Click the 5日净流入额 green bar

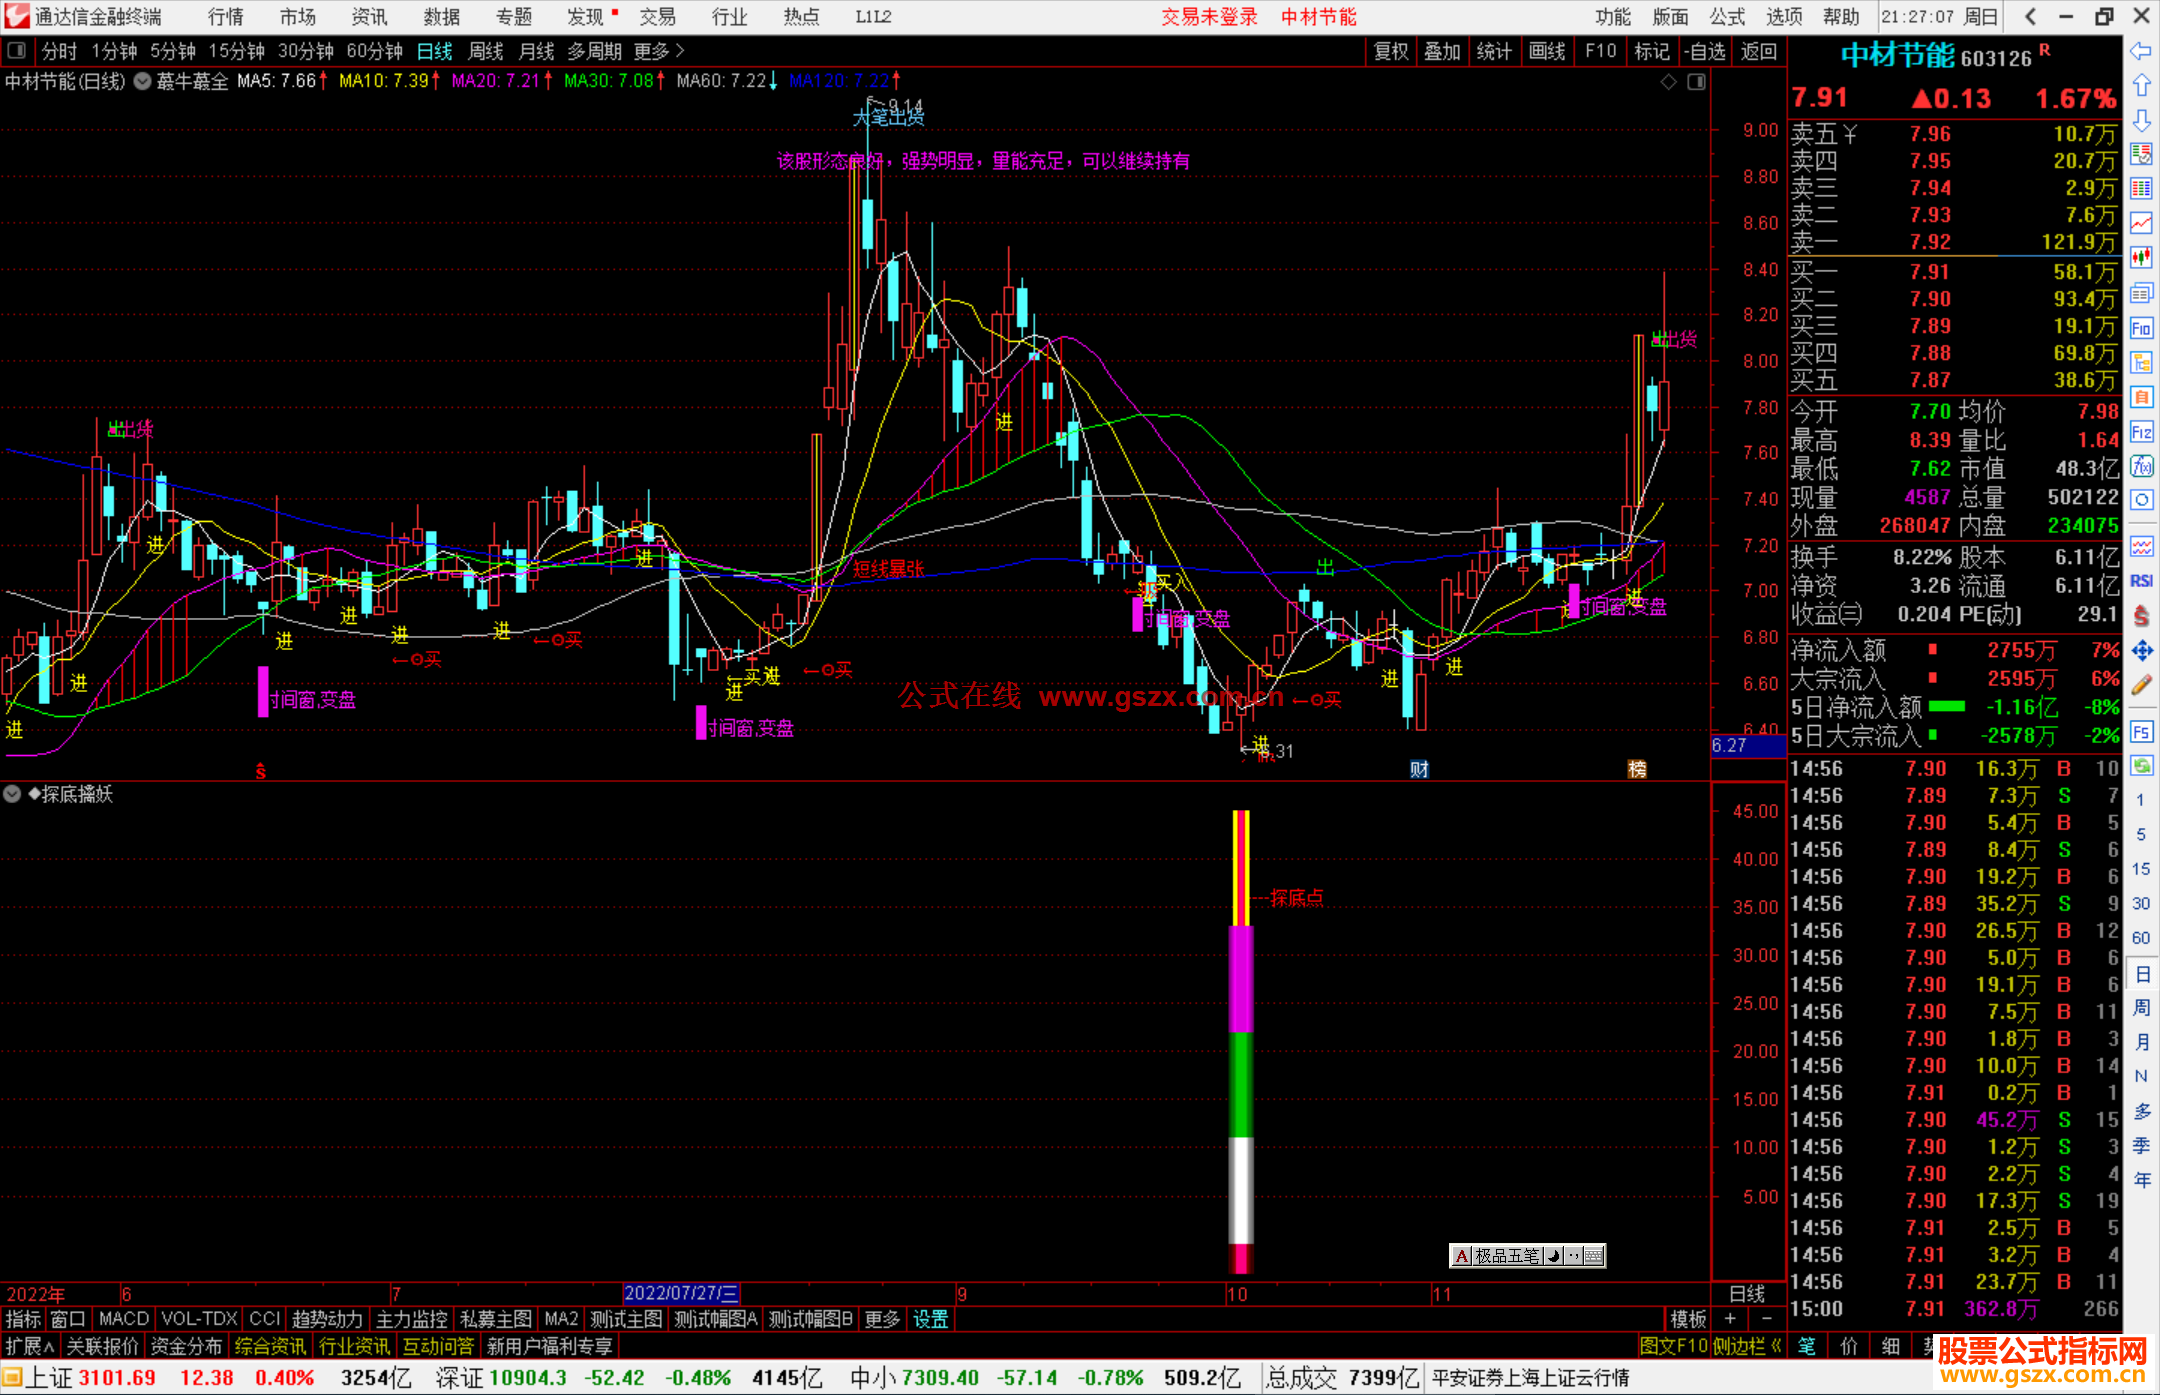(1946, 706)
